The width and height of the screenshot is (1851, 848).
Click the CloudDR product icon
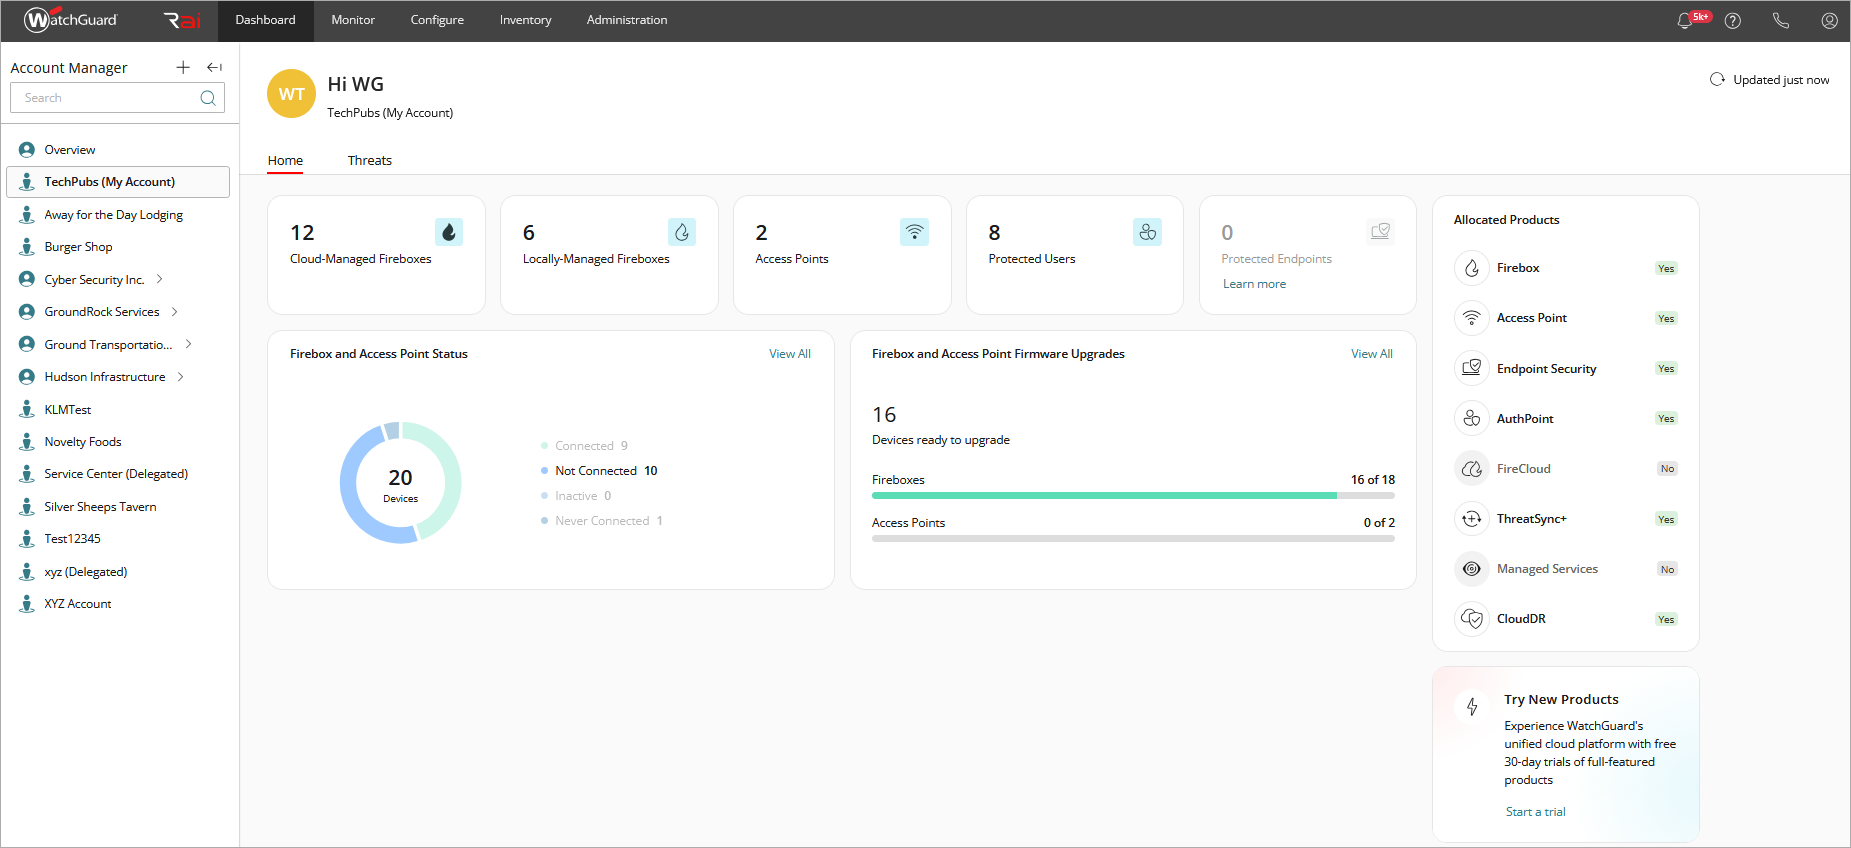click(x=1472, y=619)
